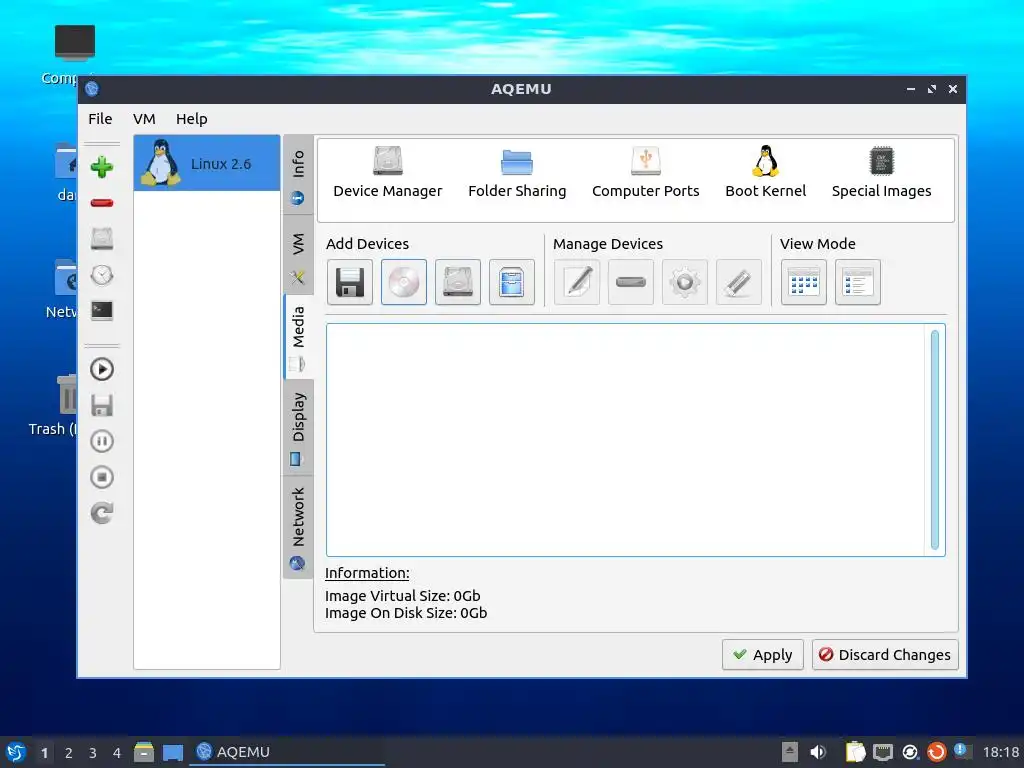The width and height of the screenshot is (1024, 768).
Task: Click the volume icon in system tray
Action: point(818,752)
